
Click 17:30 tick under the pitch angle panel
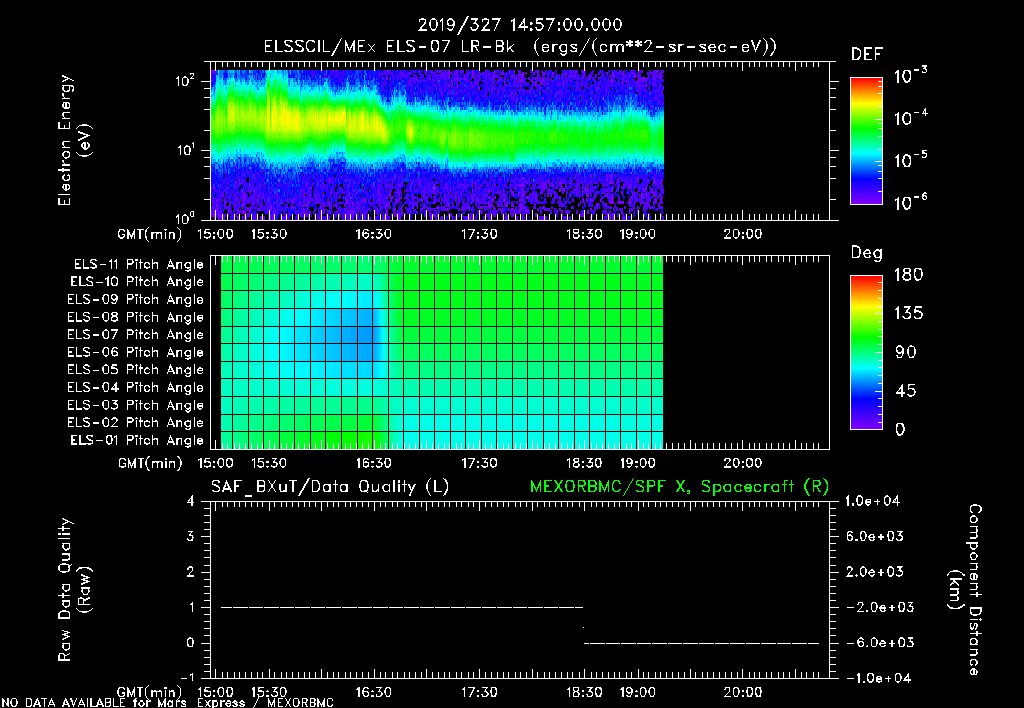(479, 464)
